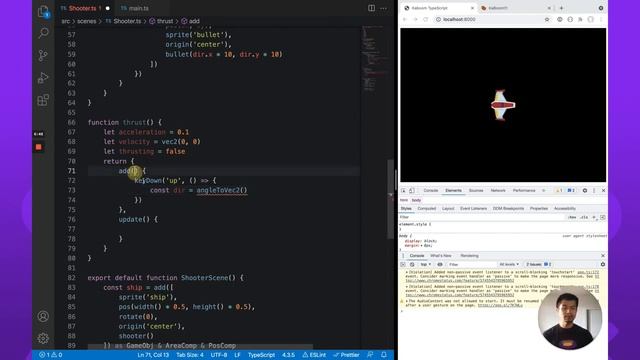This screenshot has height=360, width=640.
Task: Go back in the Chrome browser
Action: (405, 19)
